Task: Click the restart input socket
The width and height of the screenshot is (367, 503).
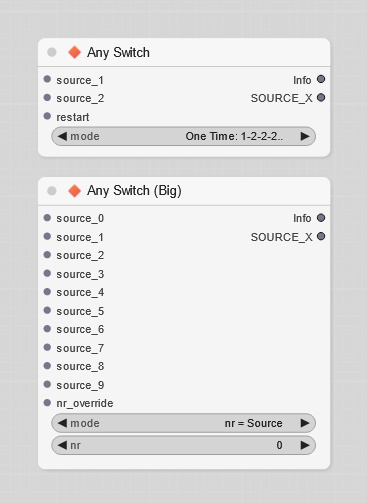Action: point(47,116)
